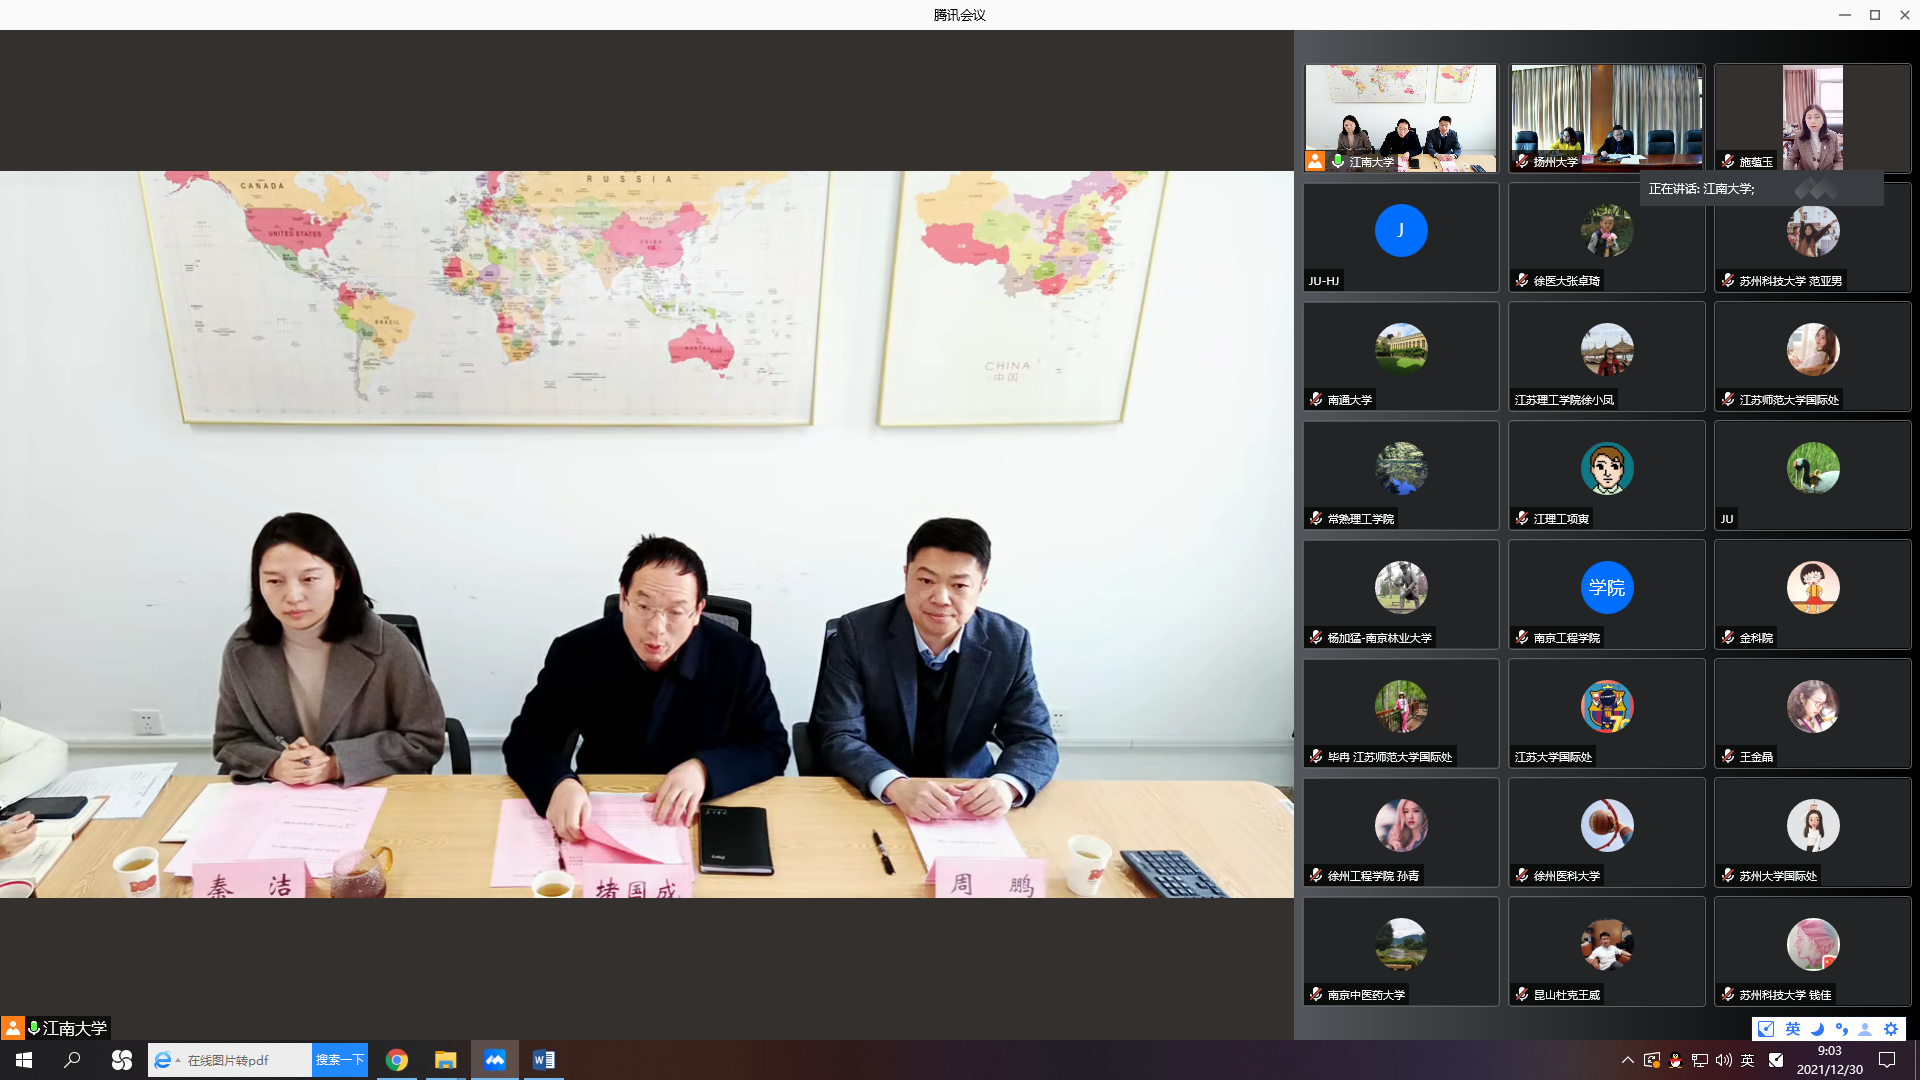Image resolution: width=1920 pixels, height=1080 pixels.
Task: Open Word from the taskbar
Action: tap(544, 1060)
